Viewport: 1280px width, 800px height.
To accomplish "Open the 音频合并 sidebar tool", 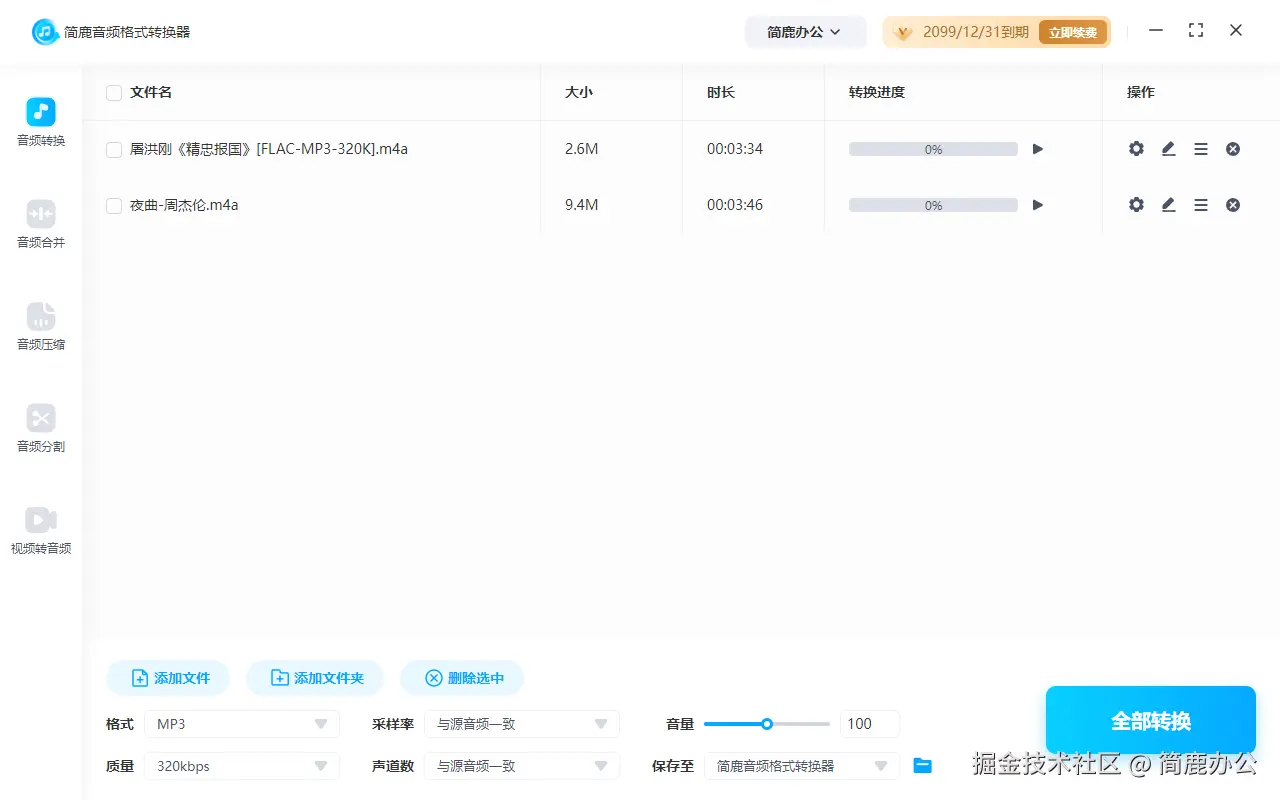I will (40, 224).
